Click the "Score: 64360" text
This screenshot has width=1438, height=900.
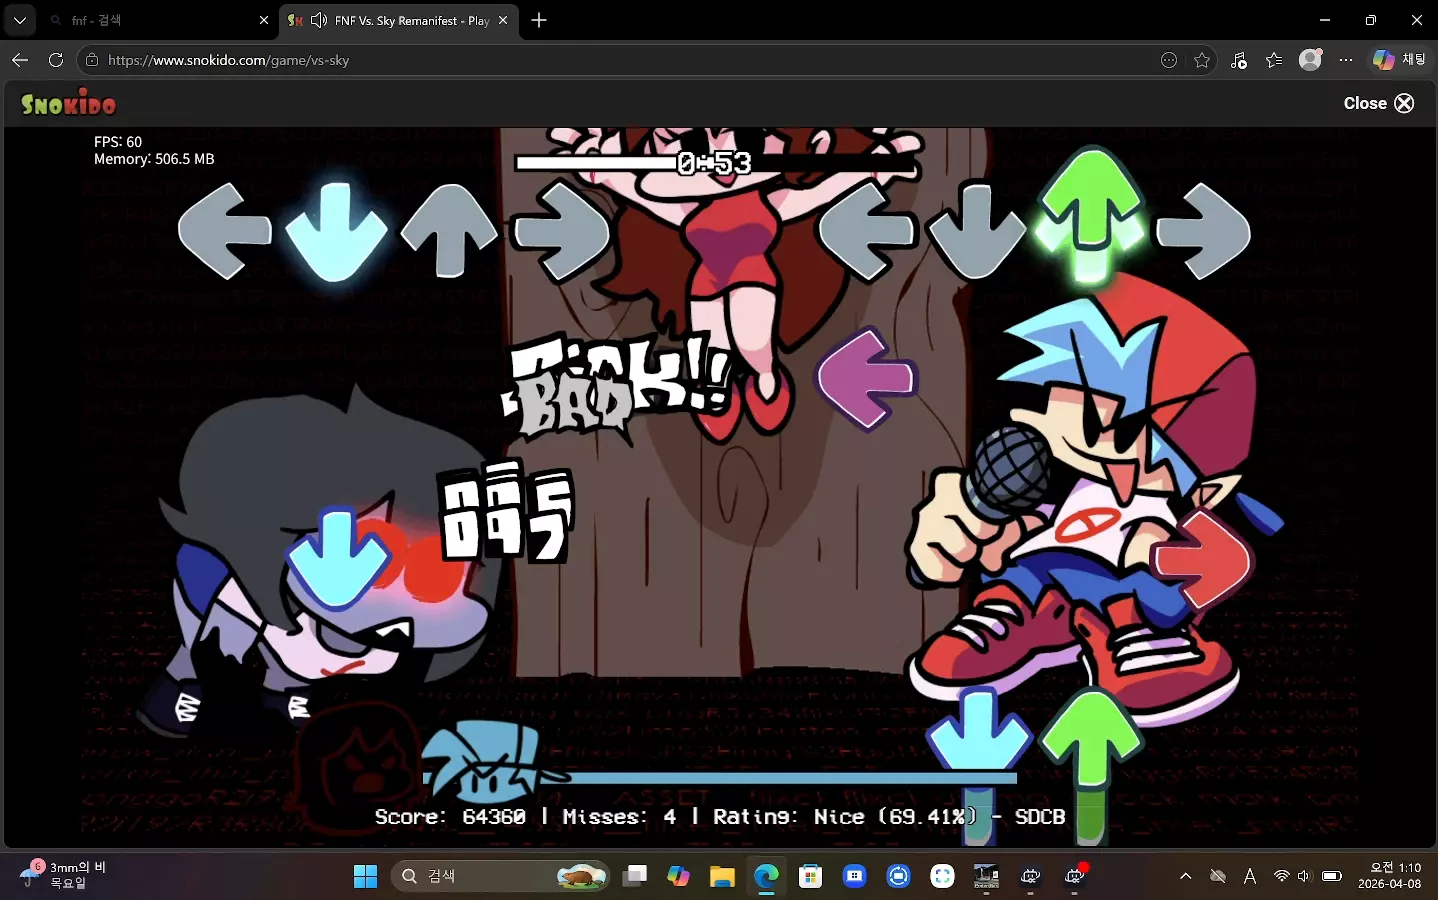[x=450, y=817]
